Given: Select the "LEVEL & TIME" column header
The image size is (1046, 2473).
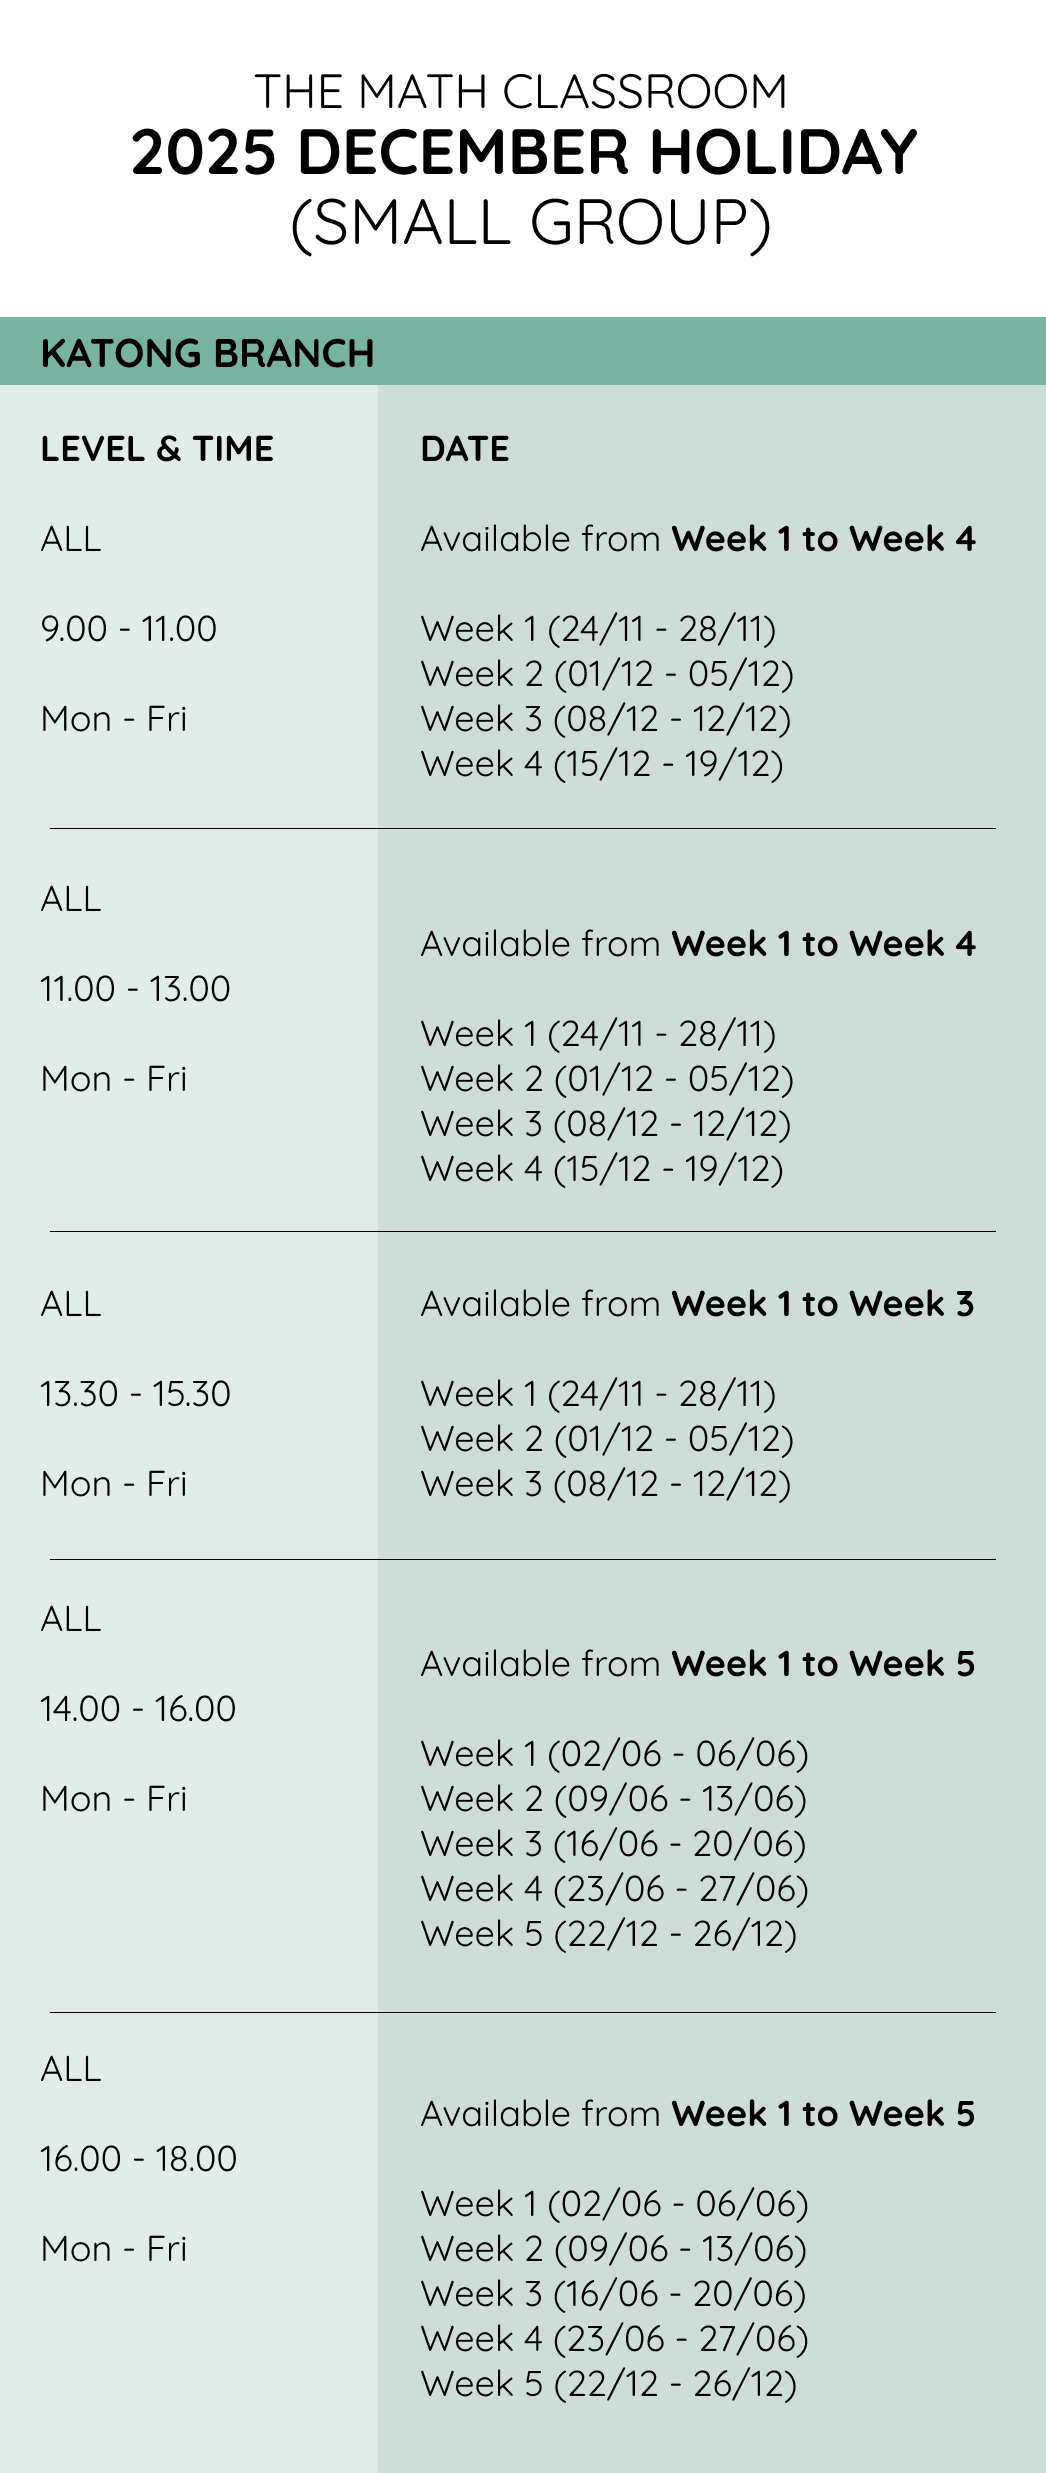Looking at the screenshot, I should pos(157,449).
